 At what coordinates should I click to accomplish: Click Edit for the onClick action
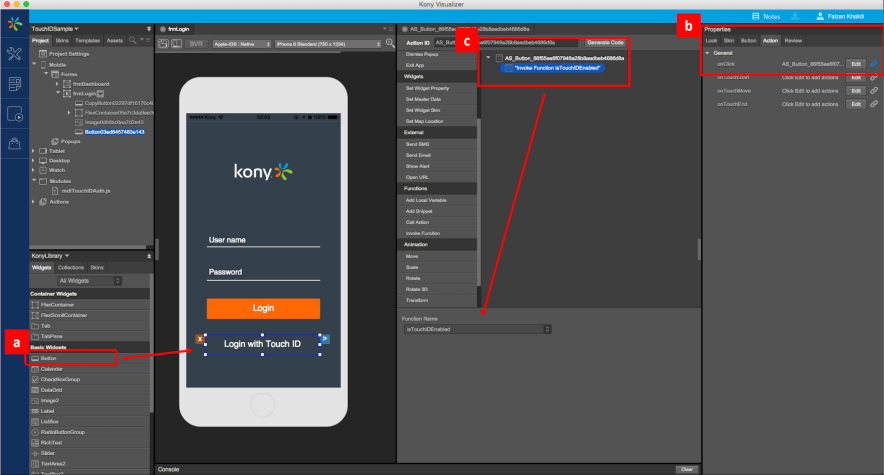[x=856, y=64]
